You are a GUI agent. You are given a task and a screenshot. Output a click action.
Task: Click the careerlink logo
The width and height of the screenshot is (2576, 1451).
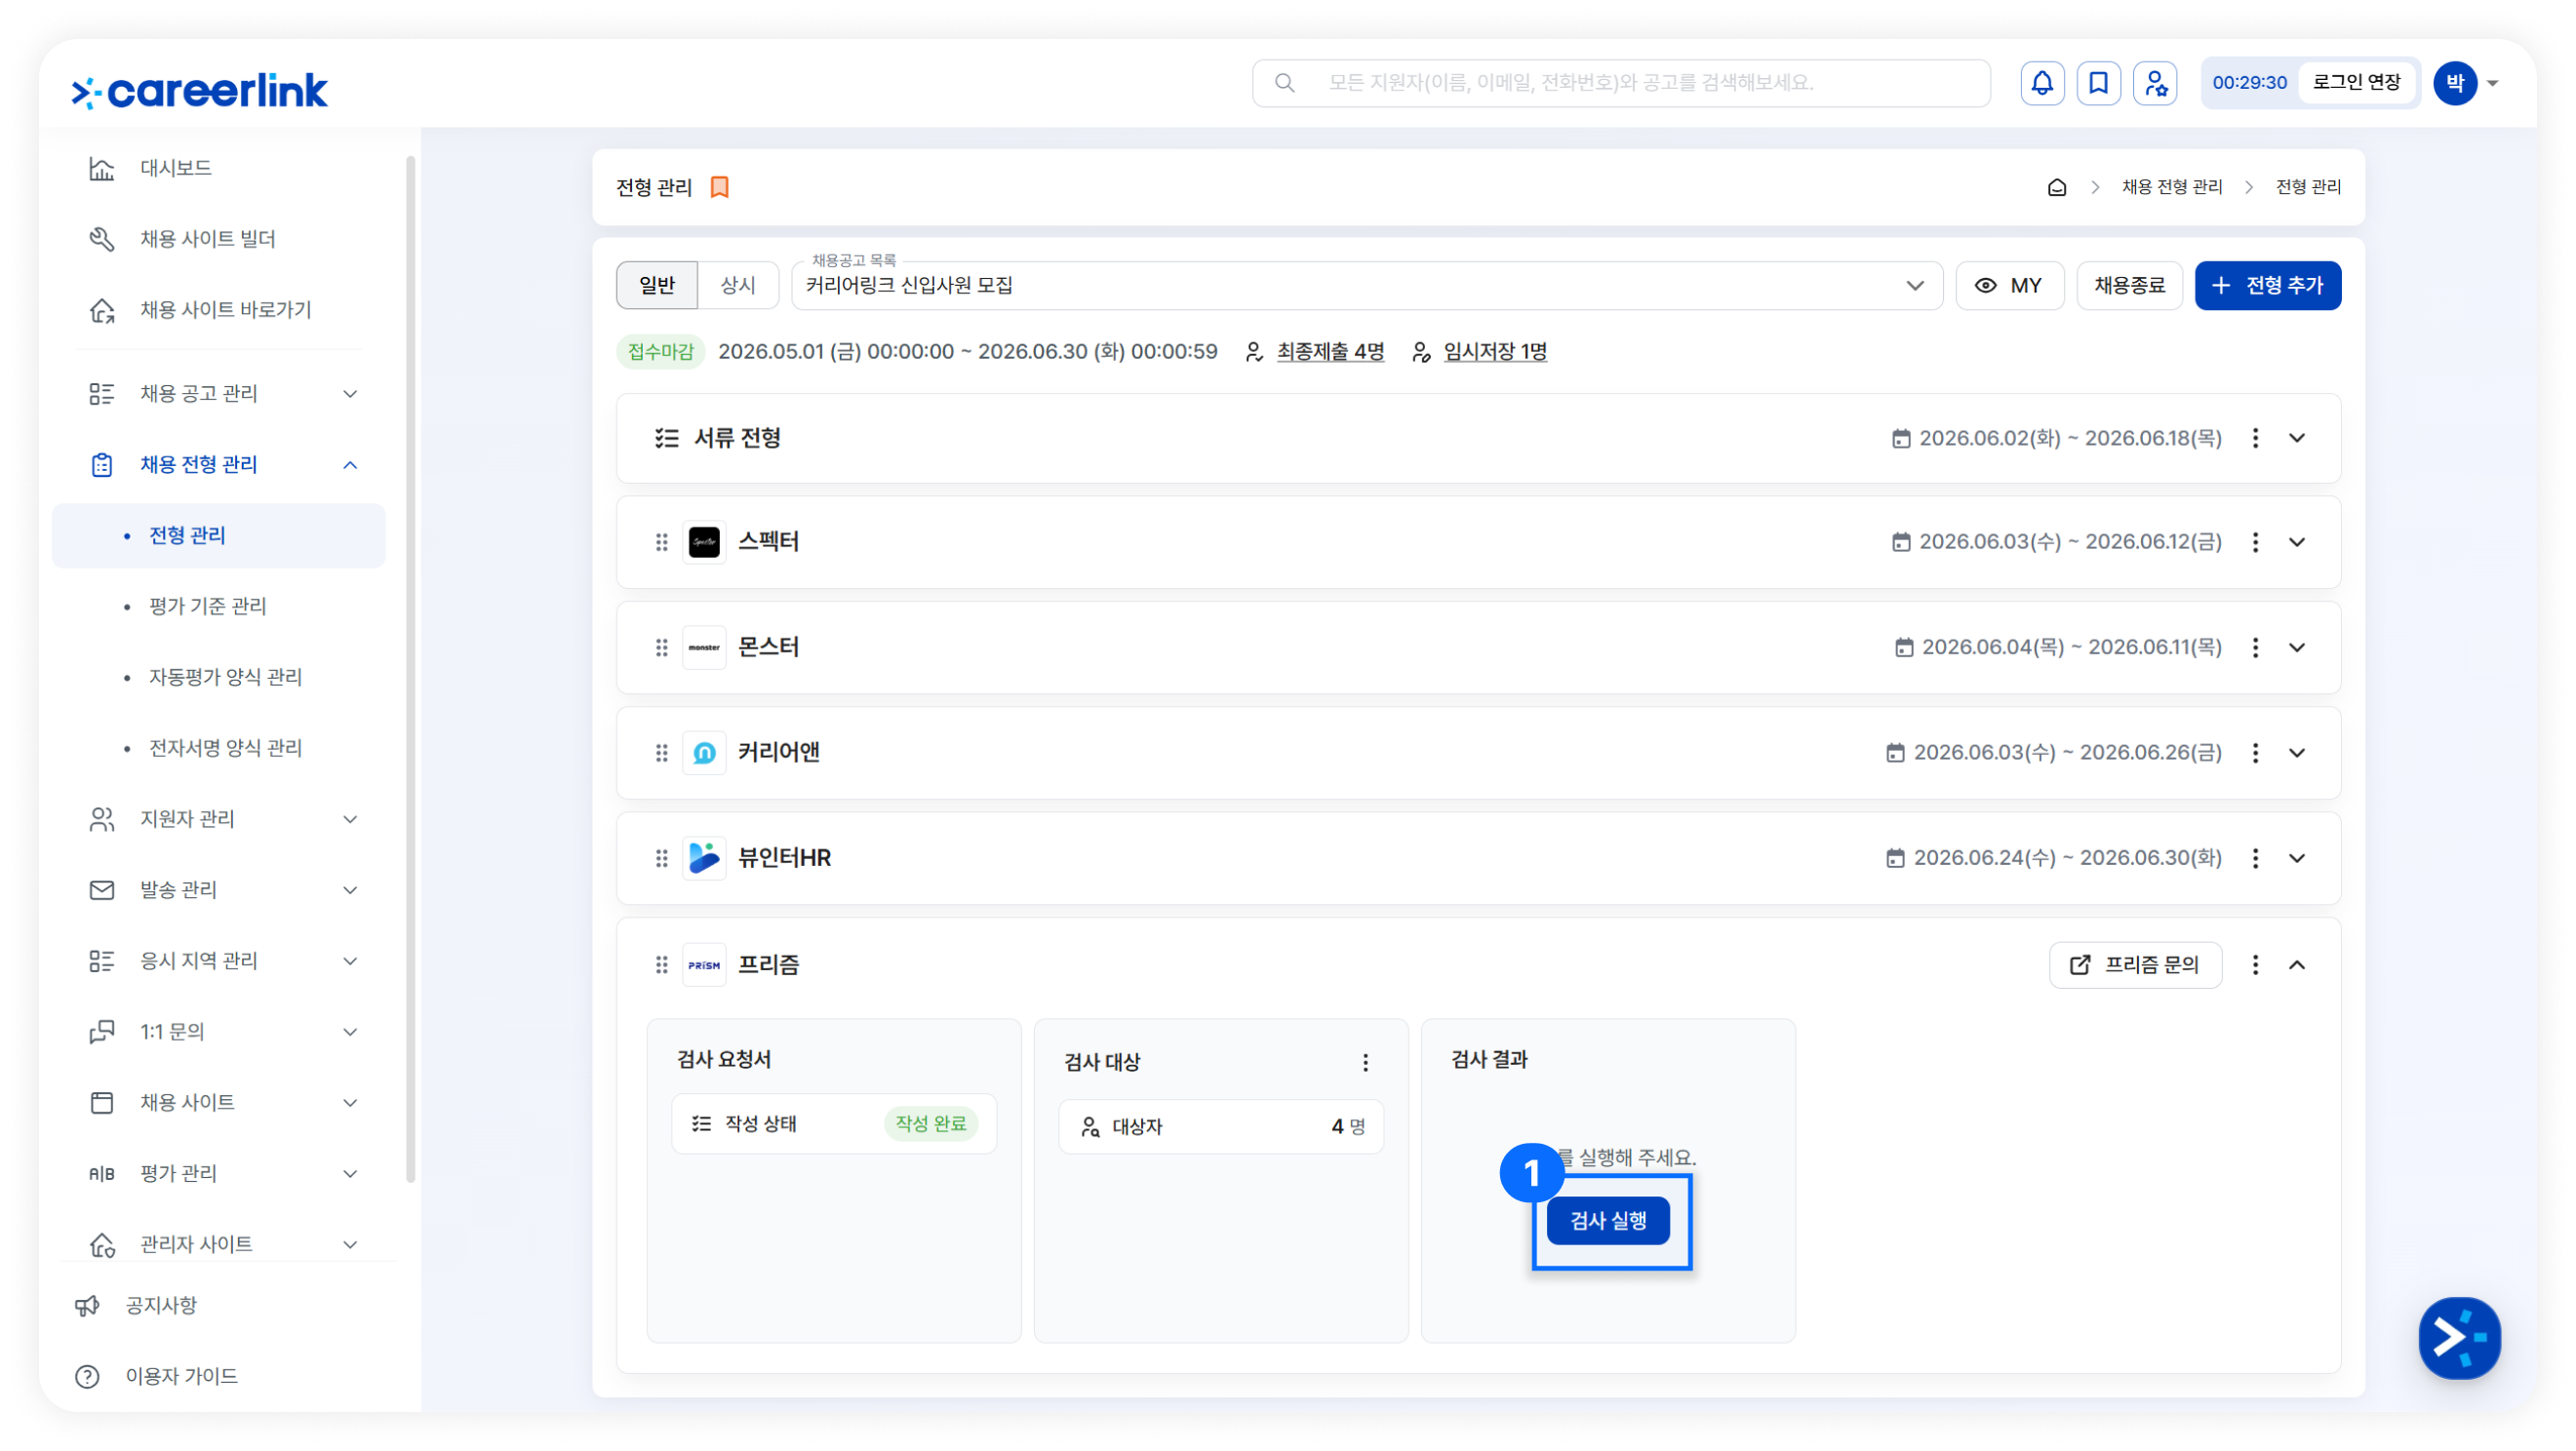[199, 91]
